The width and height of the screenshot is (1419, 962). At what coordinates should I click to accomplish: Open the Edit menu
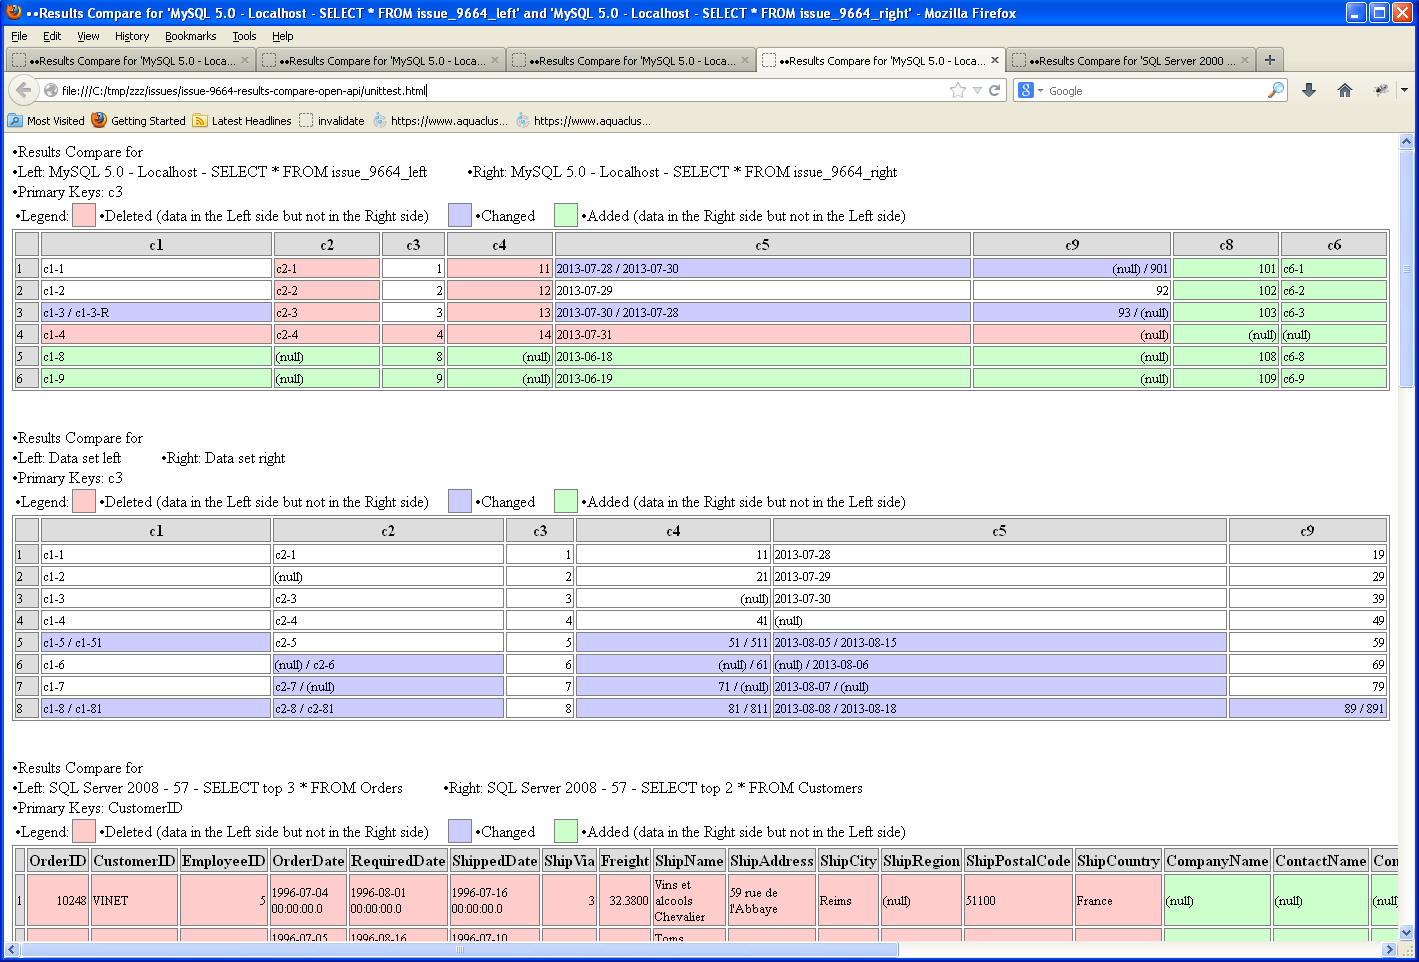(x=52, y=36)
